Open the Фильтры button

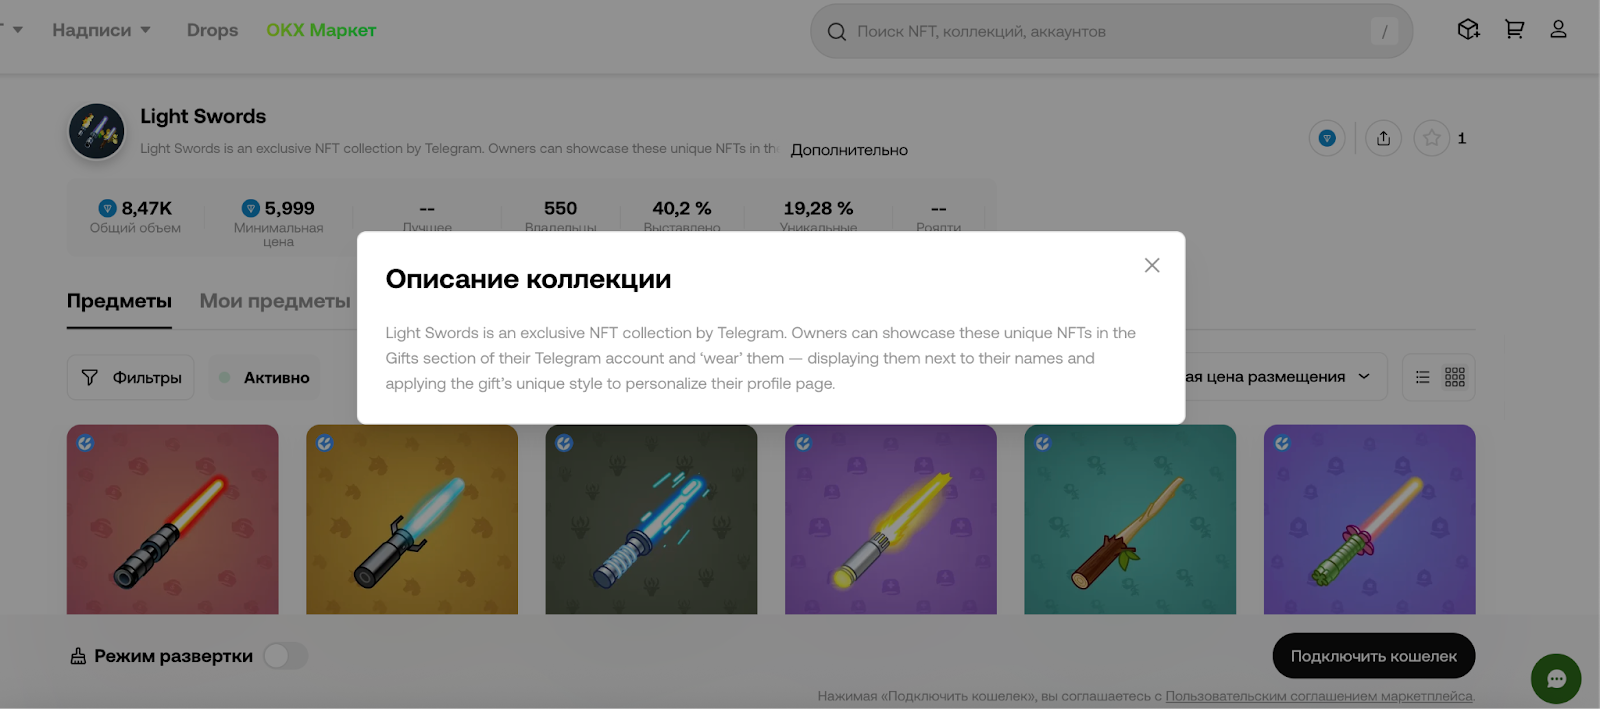[131, 378]
